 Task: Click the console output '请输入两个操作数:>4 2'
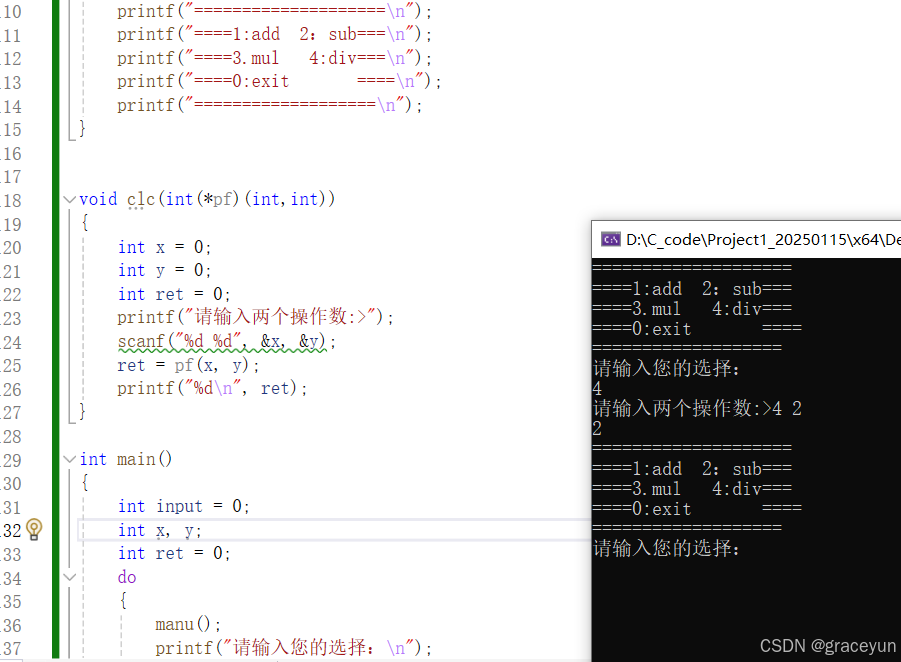(x=697, y=409)
